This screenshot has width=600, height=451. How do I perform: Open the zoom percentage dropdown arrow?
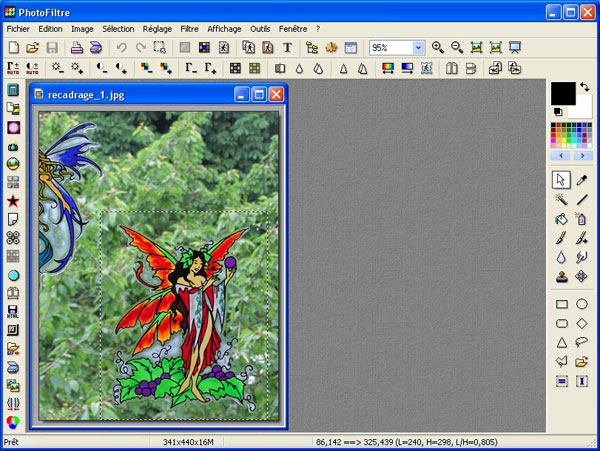(419, 48)
